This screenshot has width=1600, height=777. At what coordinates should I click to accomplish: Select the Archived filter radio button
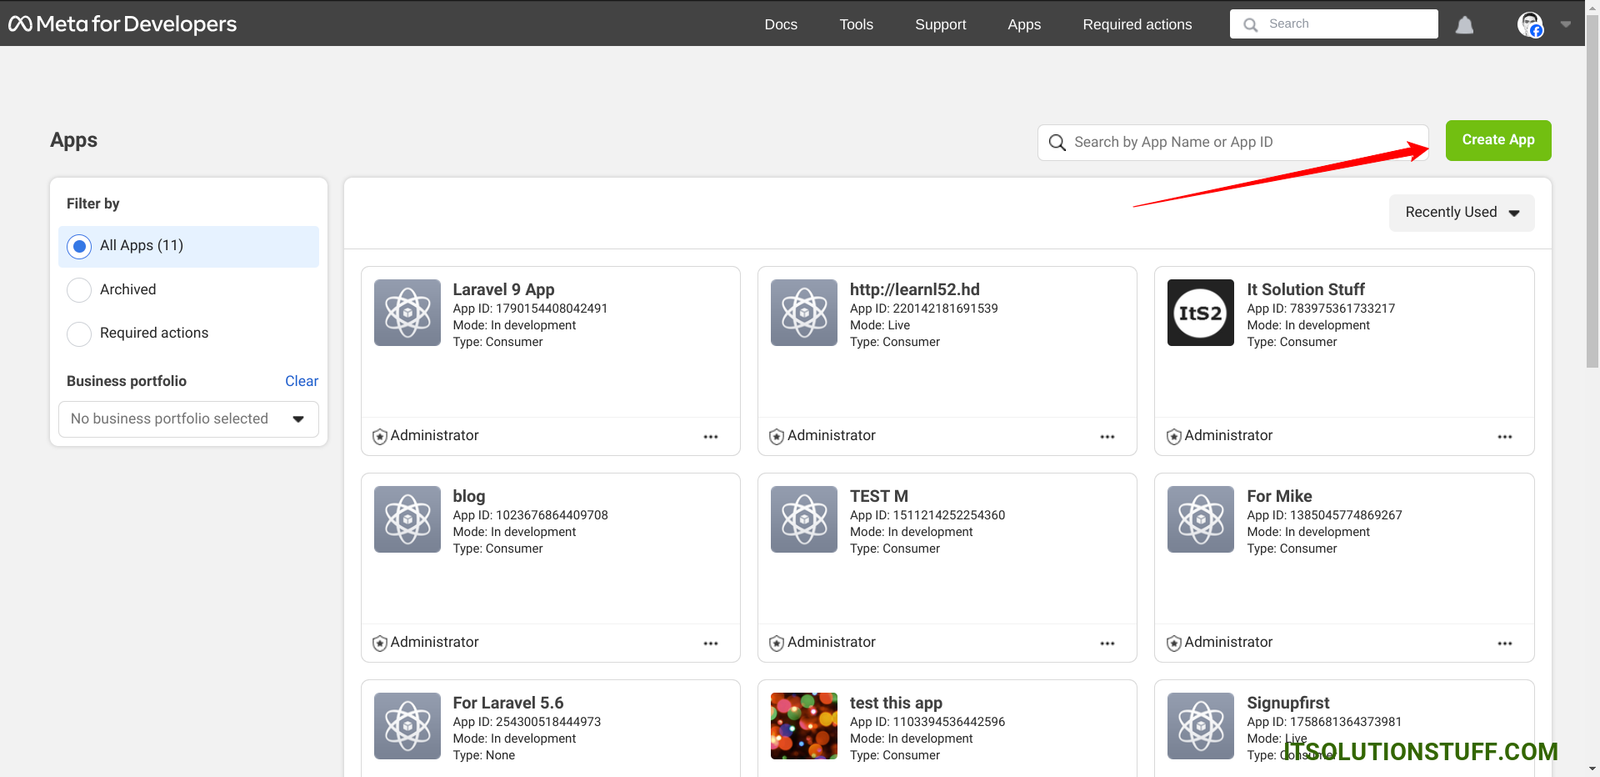pos(79,290)
